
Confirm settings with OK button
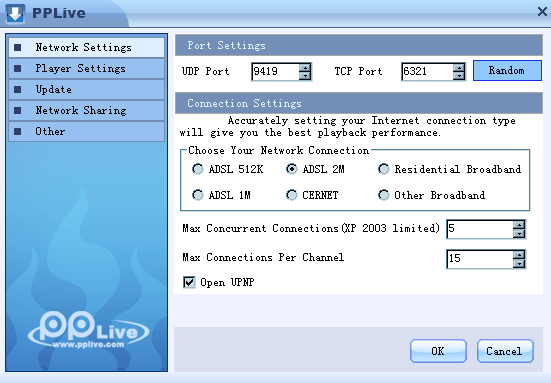coord(438,351)
